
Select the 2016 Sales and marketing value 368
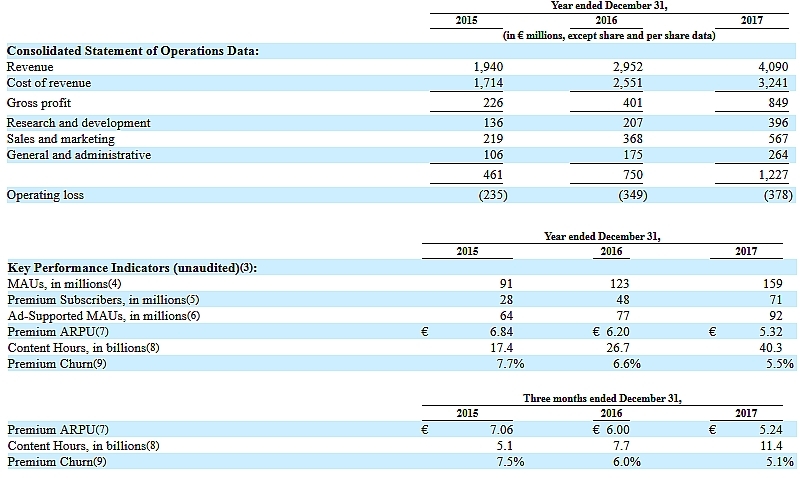[633, 139]
